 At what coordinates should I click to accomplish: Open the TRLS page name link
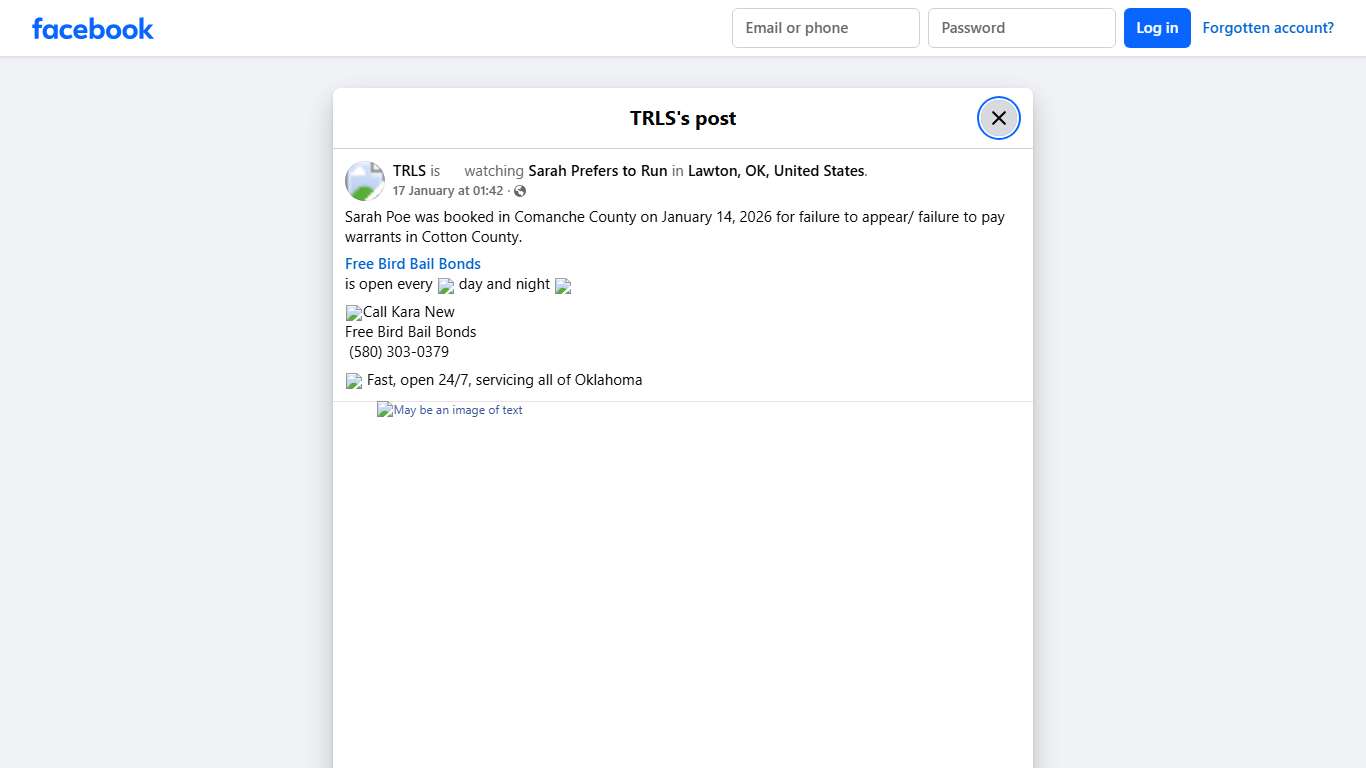click(x=409, y=171)
